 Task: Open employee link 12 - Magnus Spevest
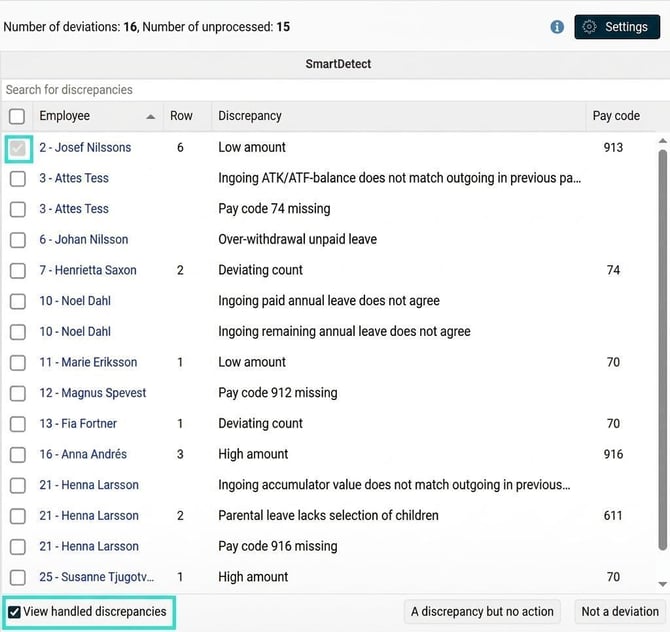(x=93, y=393)
